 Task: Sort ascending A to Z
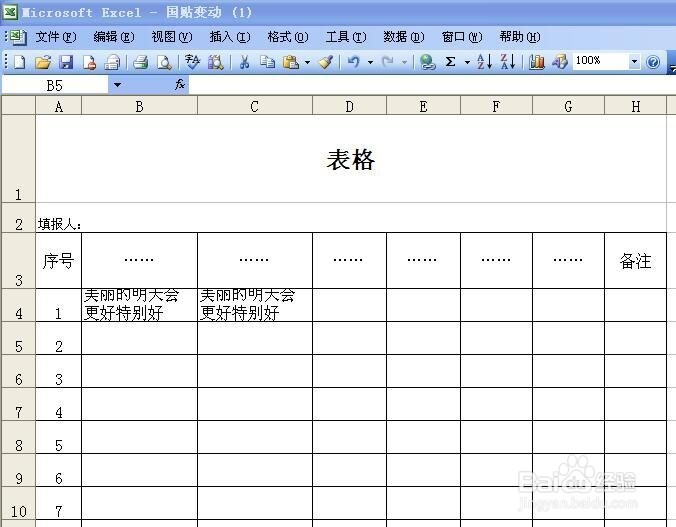(x=485, y=62)
